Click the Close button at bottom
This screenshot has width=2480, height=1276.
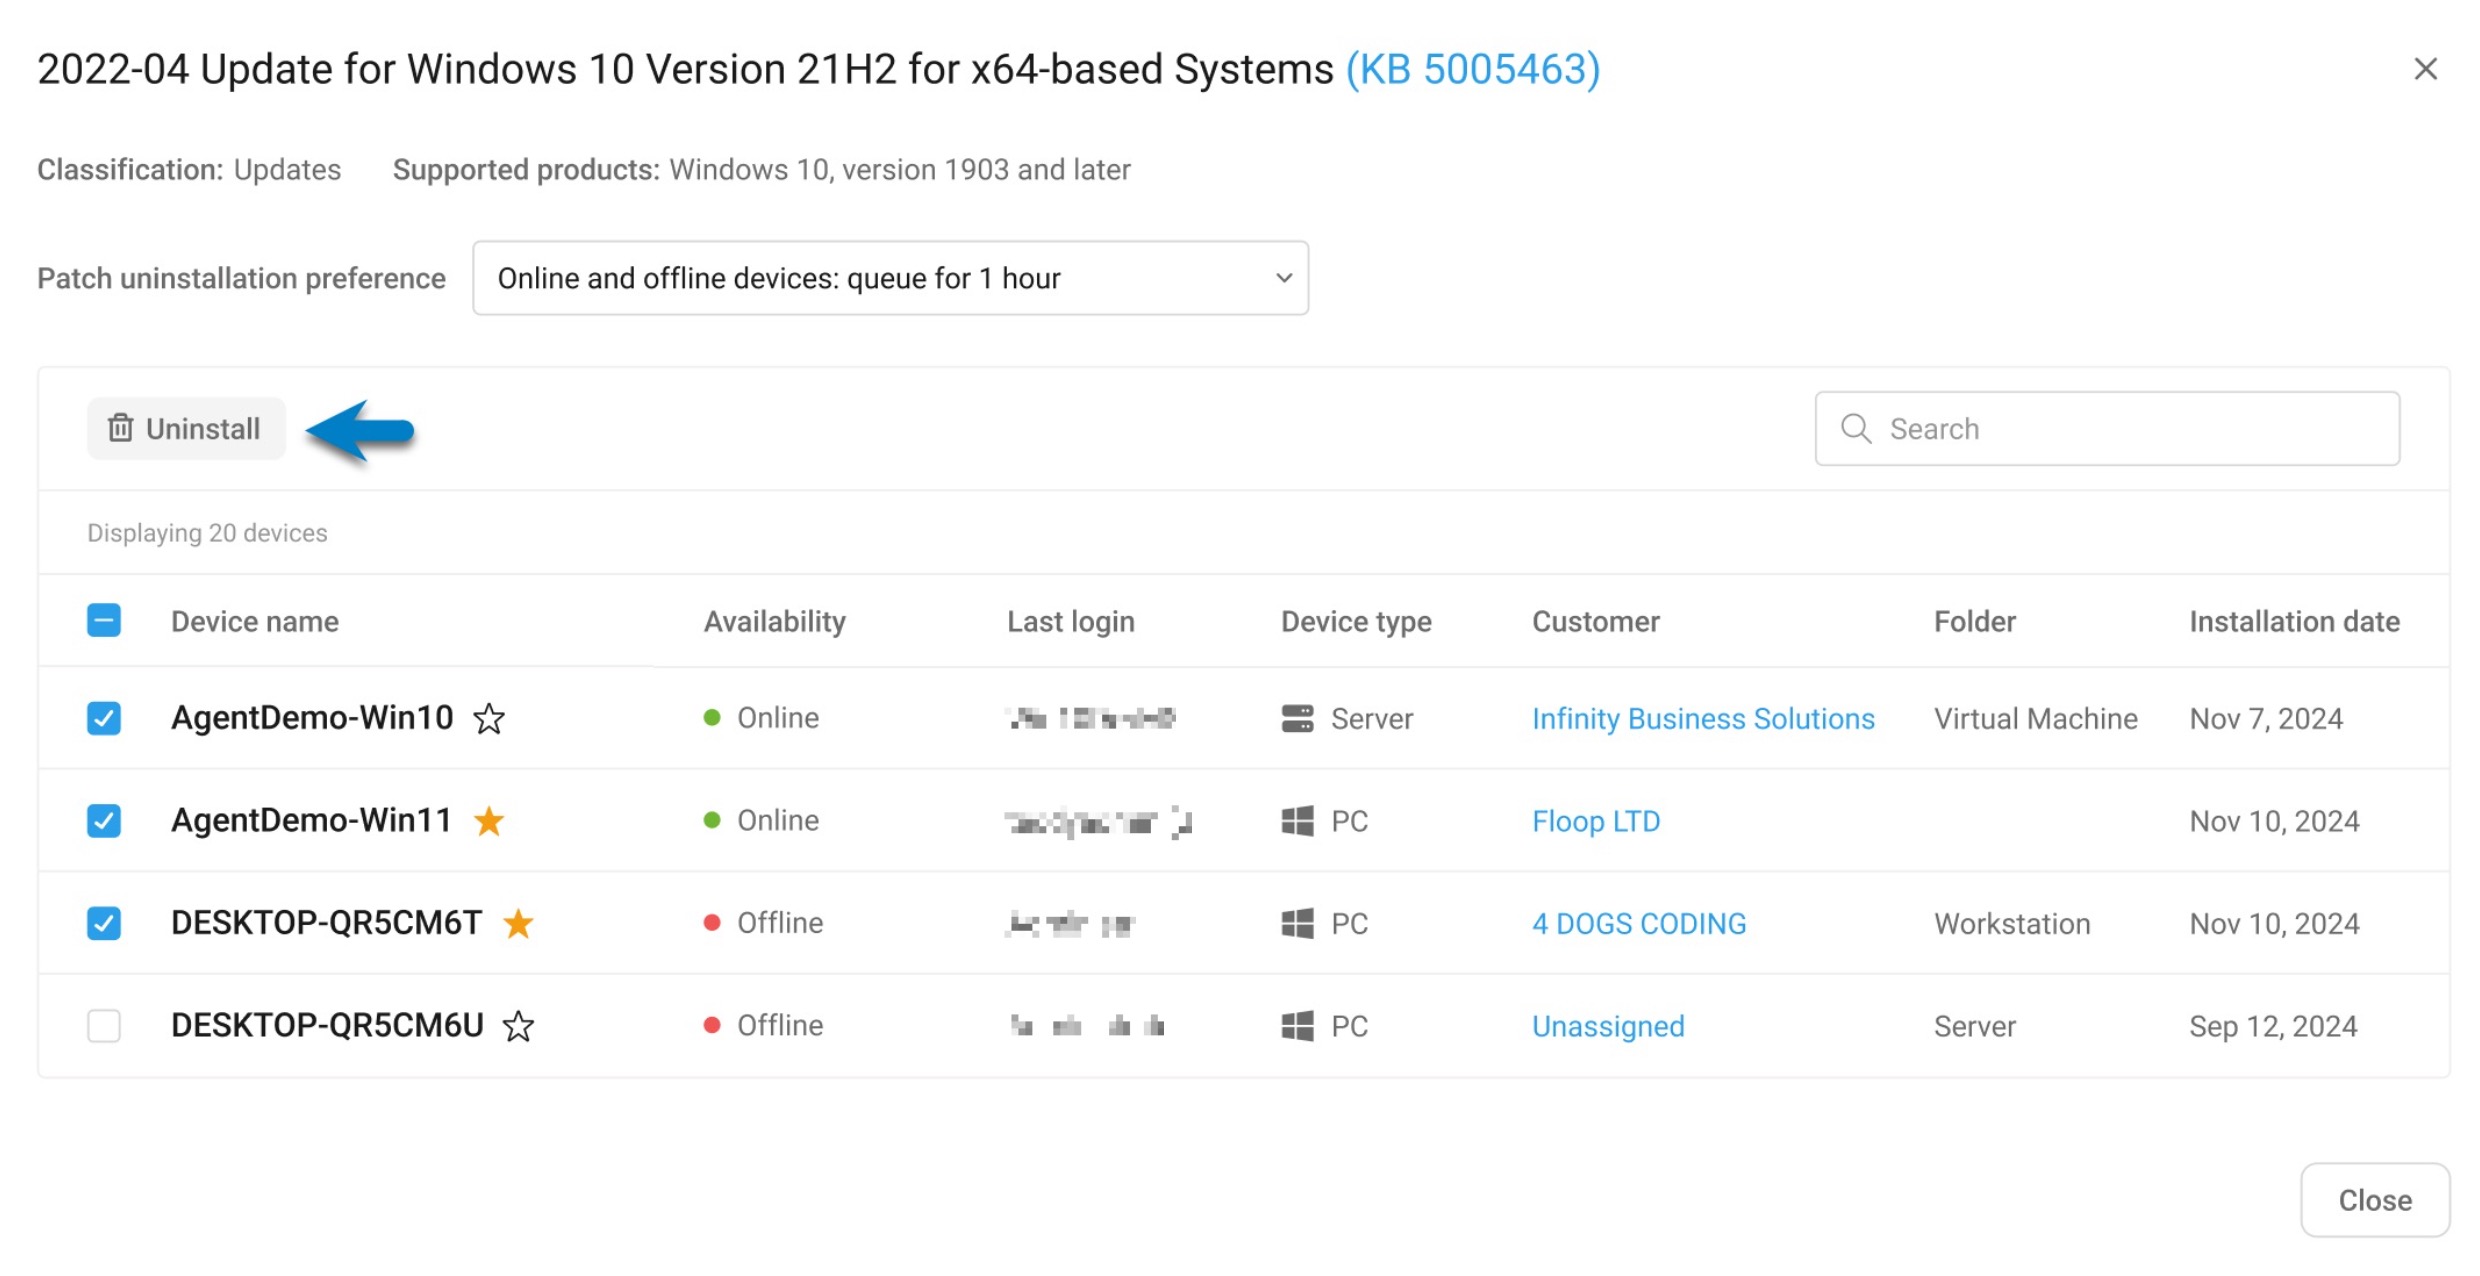(x=2375, y=1200)
